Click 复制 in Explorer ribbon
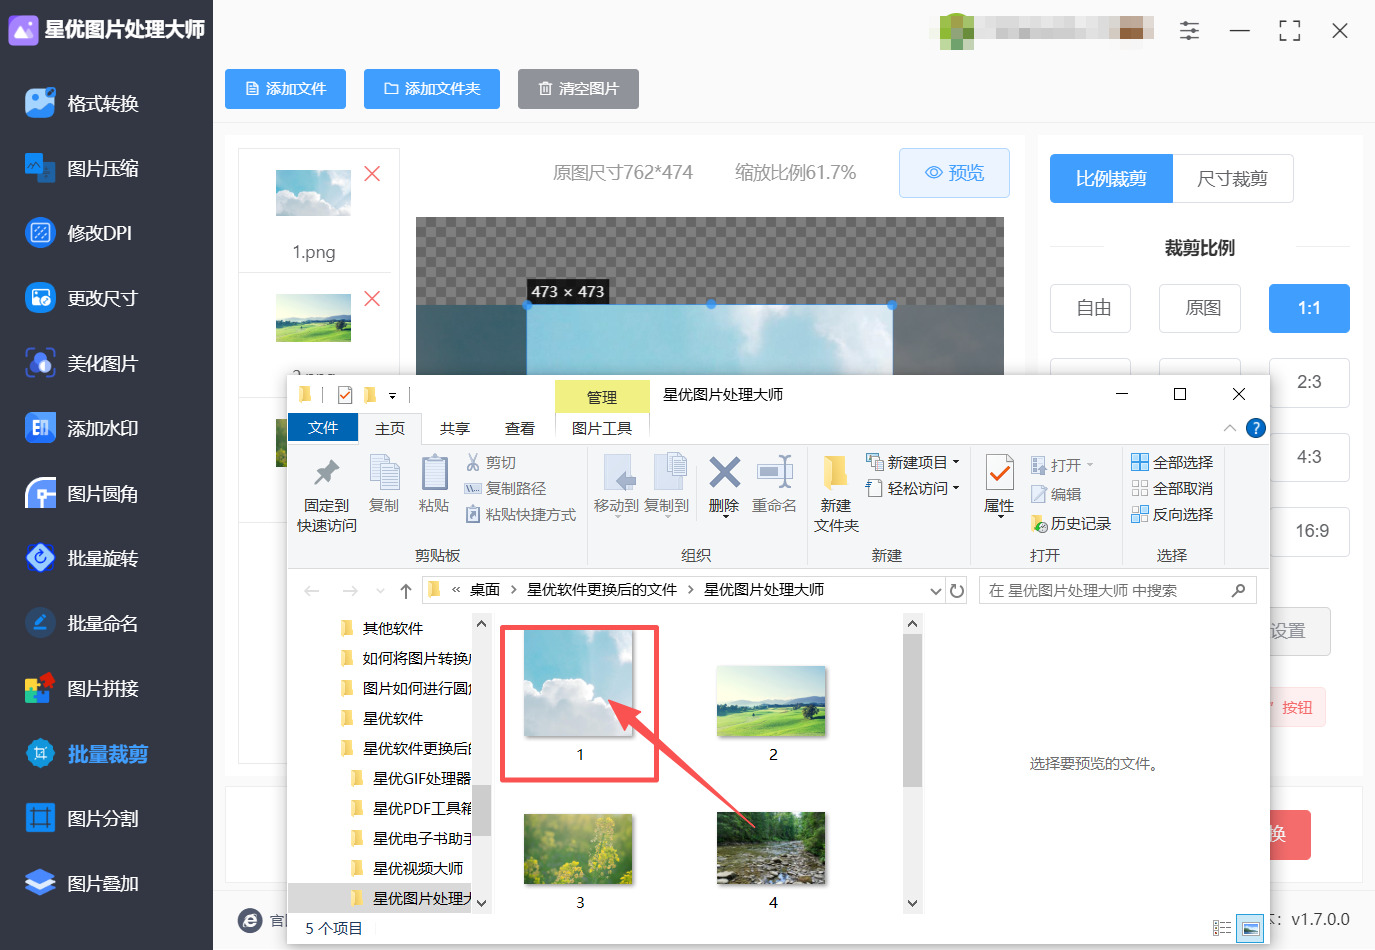This screenshot has height=950, width=1375. point(384,485)
